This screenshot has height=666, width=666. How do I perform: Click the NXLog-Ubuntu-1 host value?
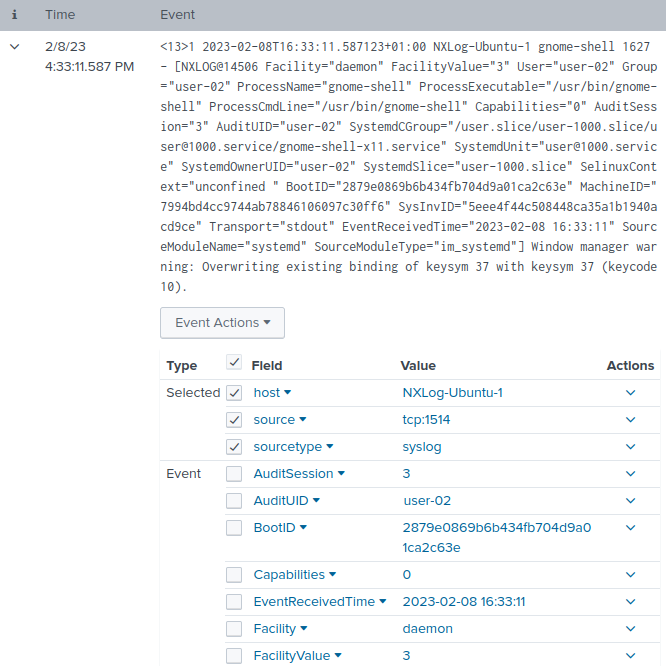pyautogui.click(x=452, y=393)
